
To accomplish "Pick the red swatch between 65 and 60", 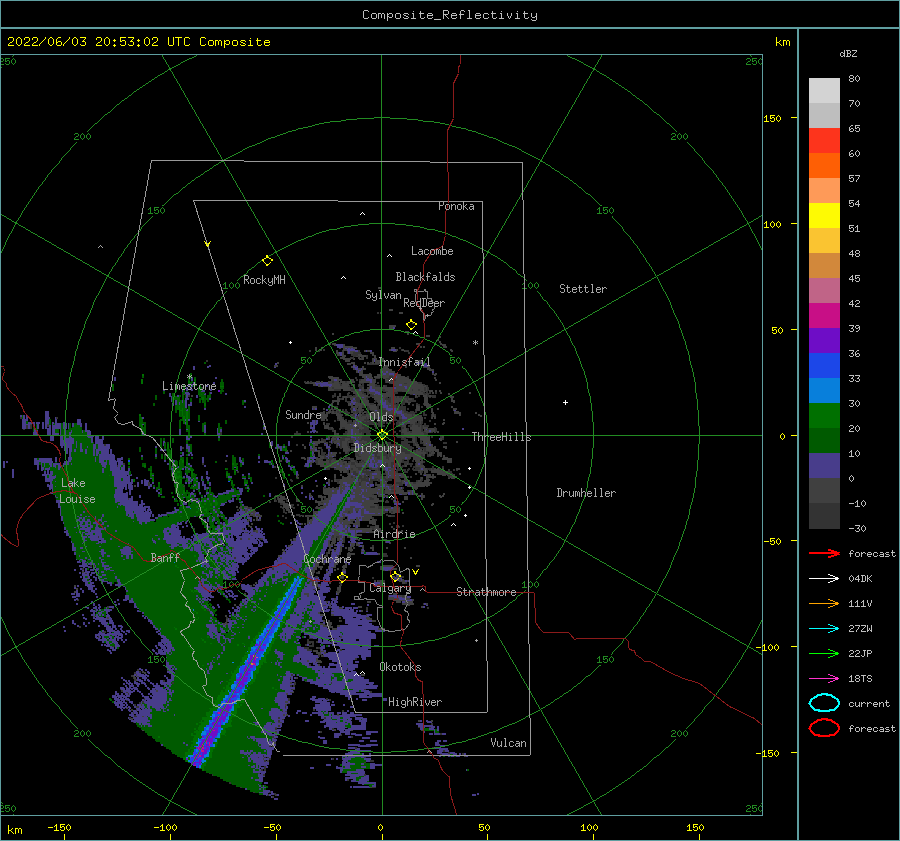I will [824, 141].
